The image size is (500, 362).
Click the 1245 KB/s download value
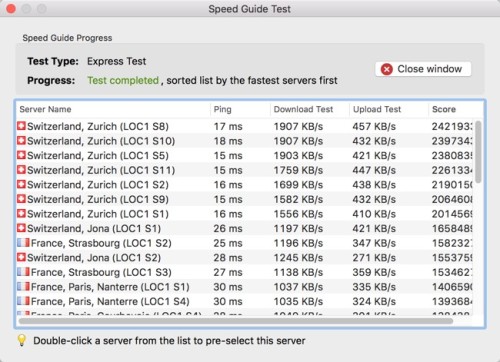(x=298, y=258)
